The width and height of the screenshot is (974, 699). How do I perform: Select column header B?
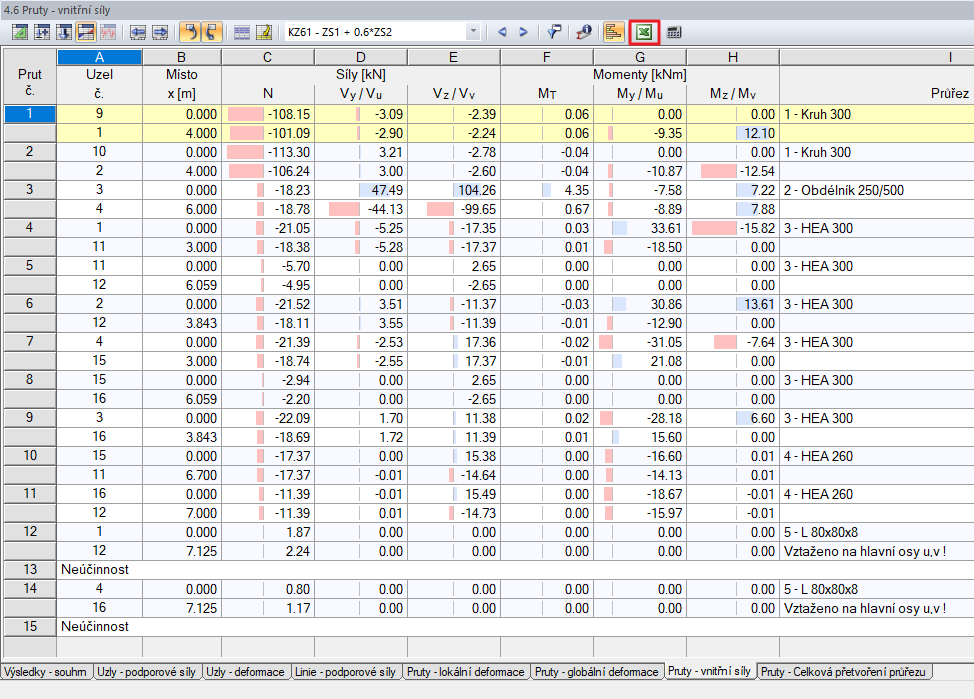coord(181,57)
